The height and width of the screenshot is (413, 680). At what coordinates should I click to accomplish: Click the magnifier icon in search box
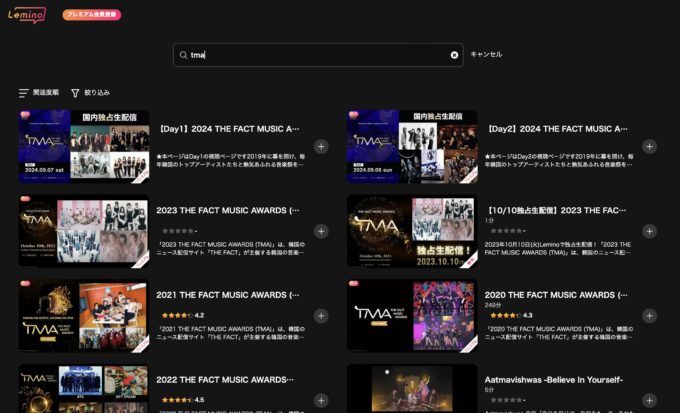183,55
